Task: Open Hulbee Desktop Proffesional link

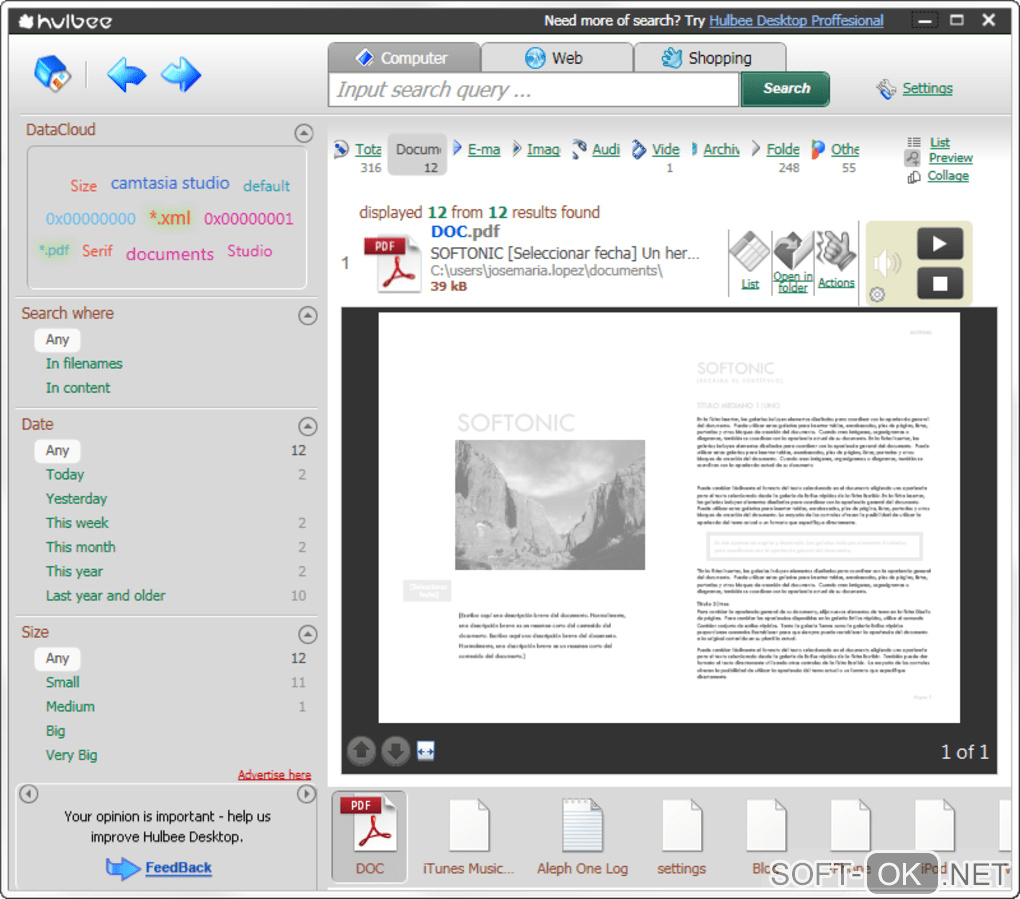Action: [x=796, y=21]
